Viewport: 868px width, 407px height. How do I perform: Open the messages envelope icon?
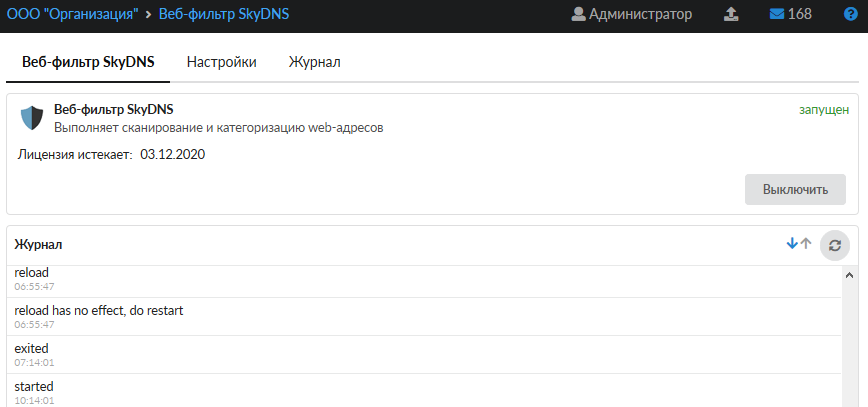coord(777,14)
